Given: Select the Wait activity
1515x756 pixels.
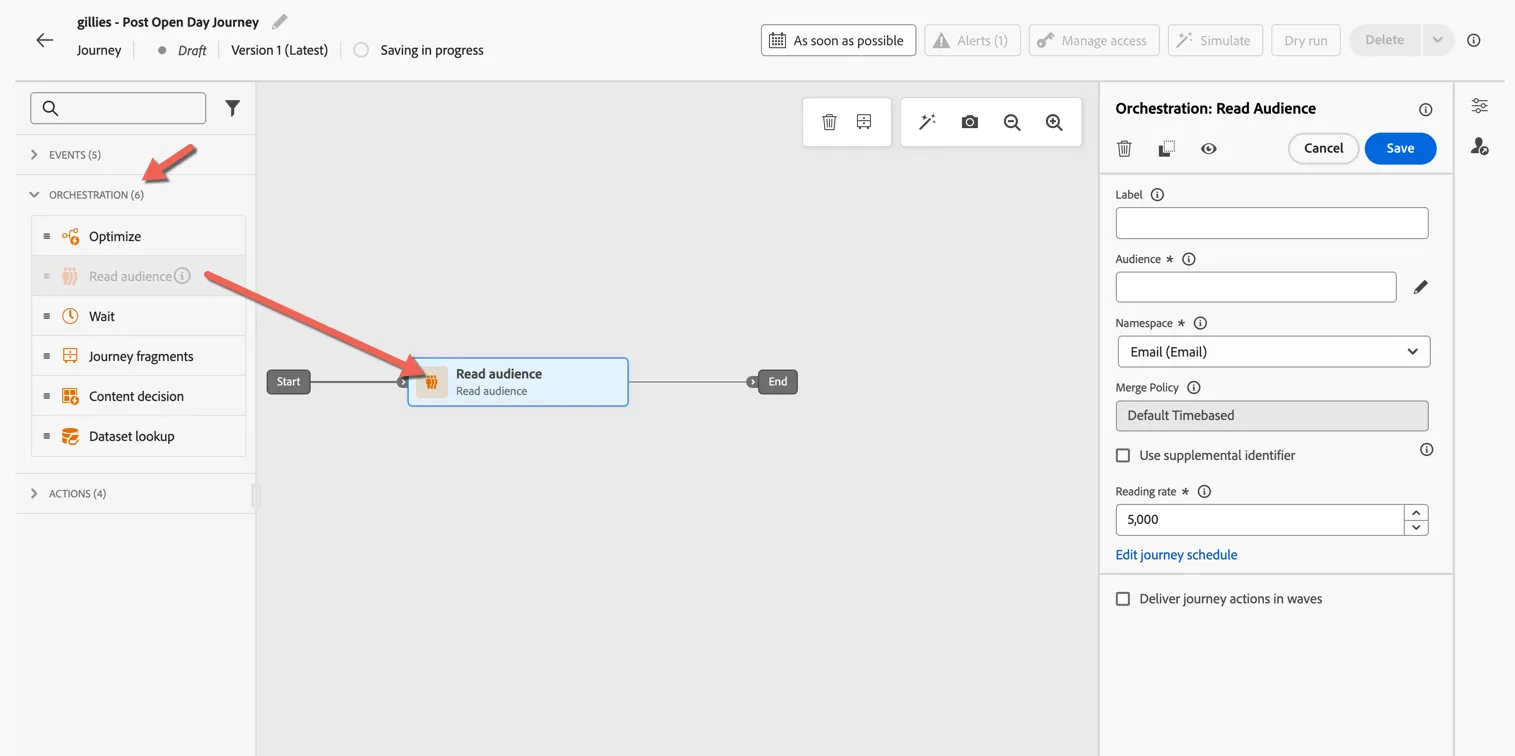Looking at the screenshot, I should coord(138,316).
